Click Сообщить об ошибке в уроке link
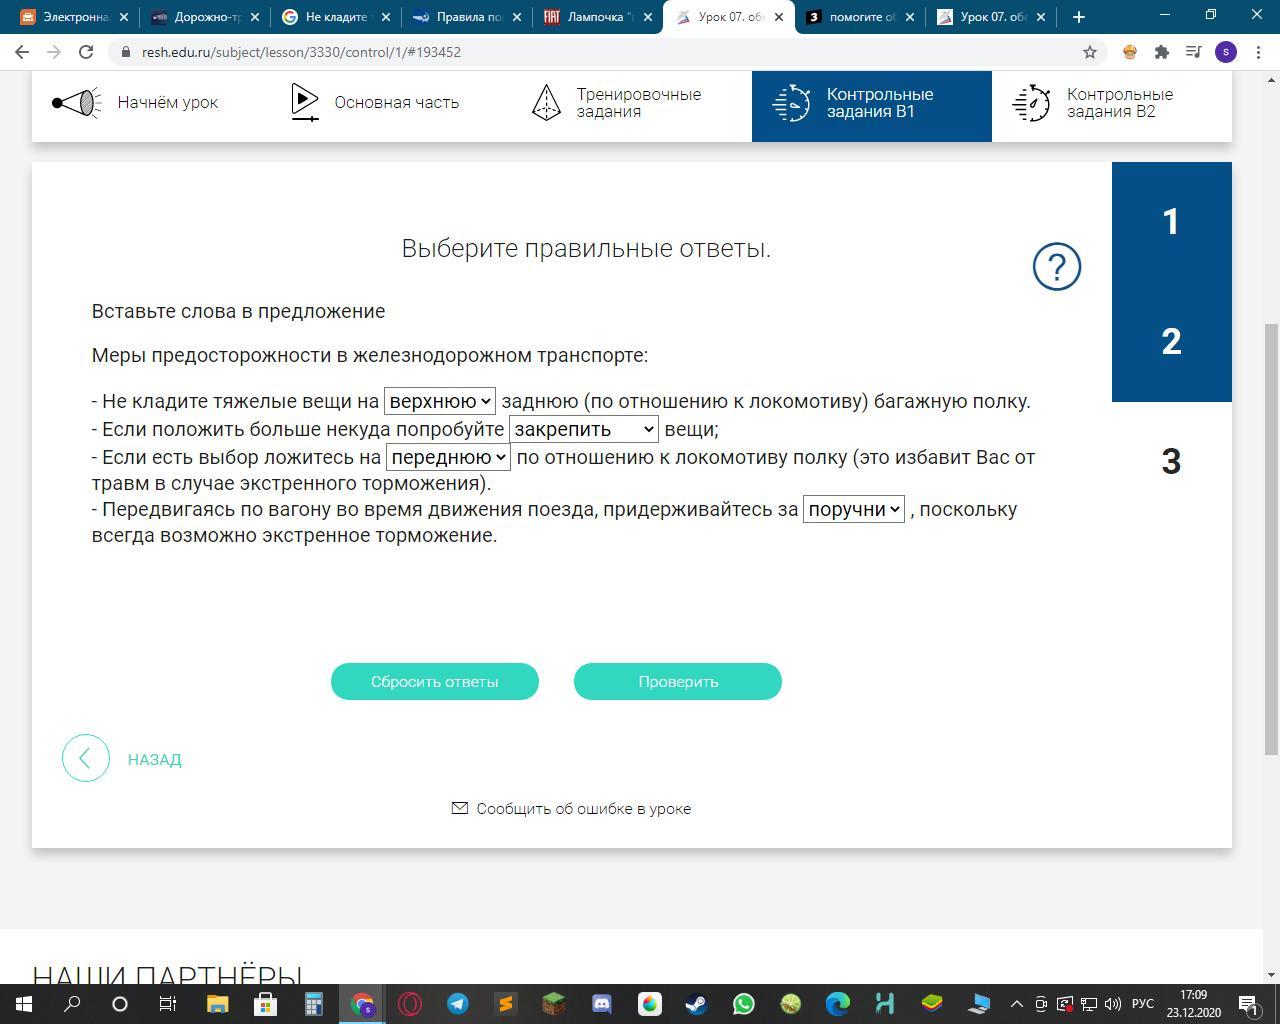 click(x=583, y=808)
